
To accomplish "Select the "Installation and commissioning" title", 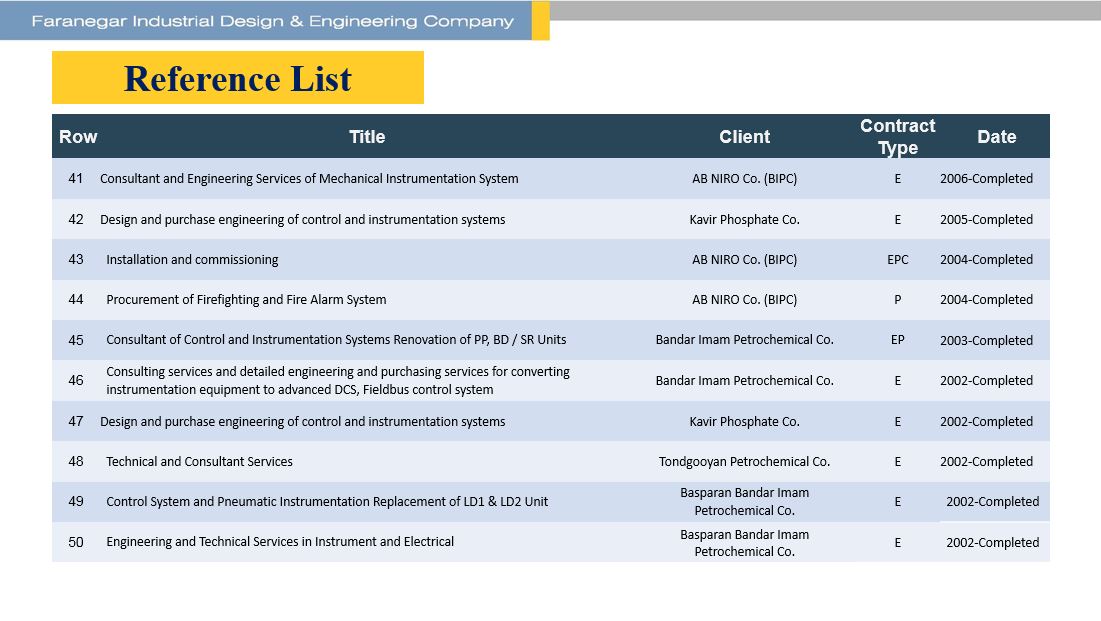I will click(192, 259).
